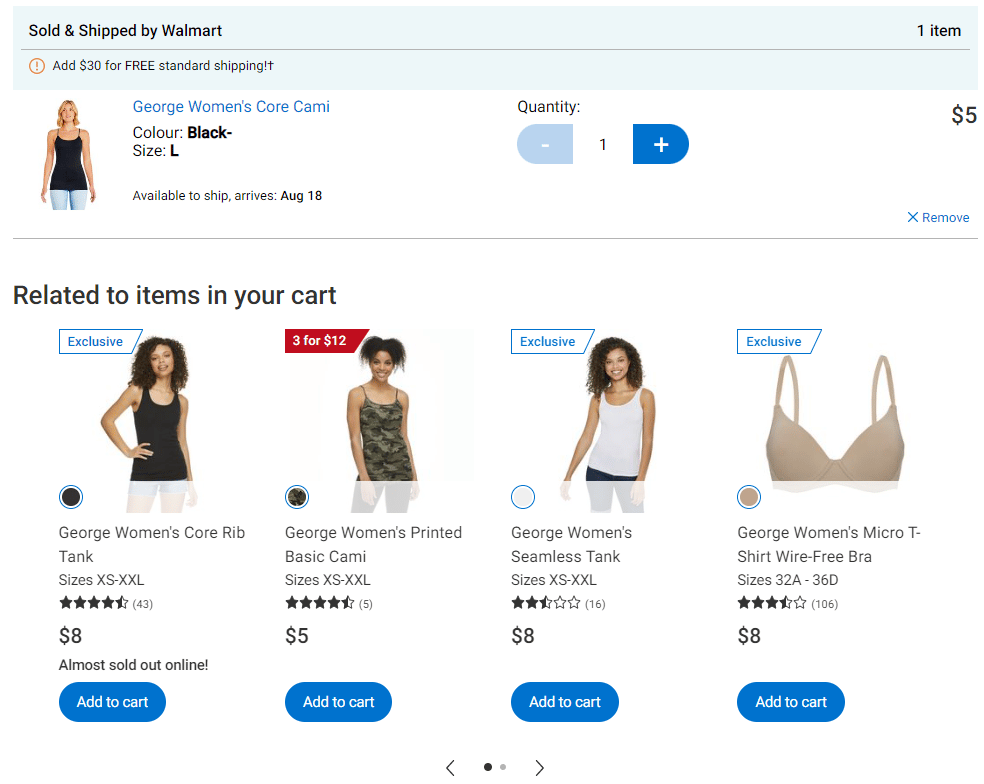Select the camo colour swatch for Printed Cami
The image size is (984, 784).
click(x=297, y=497)
